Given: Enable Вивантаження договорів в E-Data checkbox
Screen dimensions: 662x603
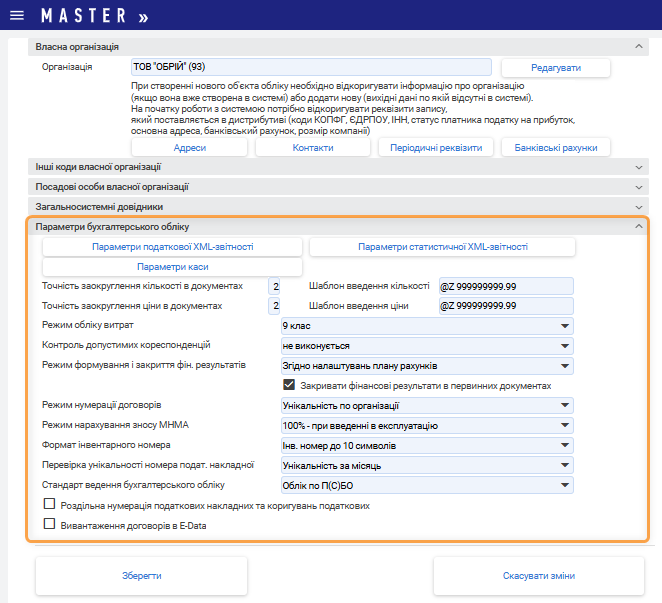Looking at the screenshot, I should point(49,523).
